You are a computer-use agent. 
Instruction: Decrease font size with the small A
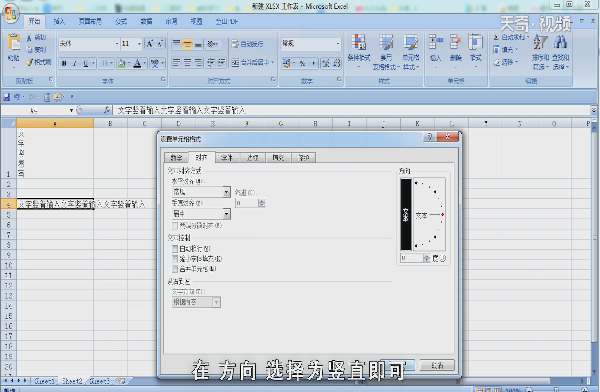160,44
